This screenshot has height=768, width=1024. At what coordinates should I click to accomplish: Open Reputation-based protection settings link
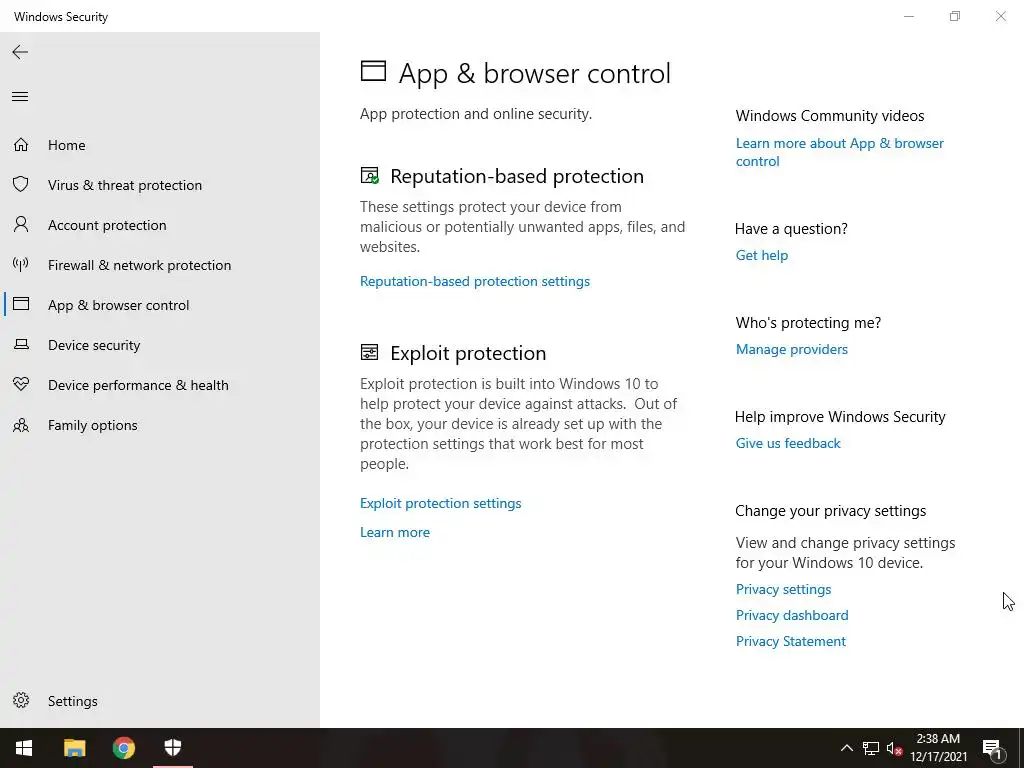click(475, 281)
